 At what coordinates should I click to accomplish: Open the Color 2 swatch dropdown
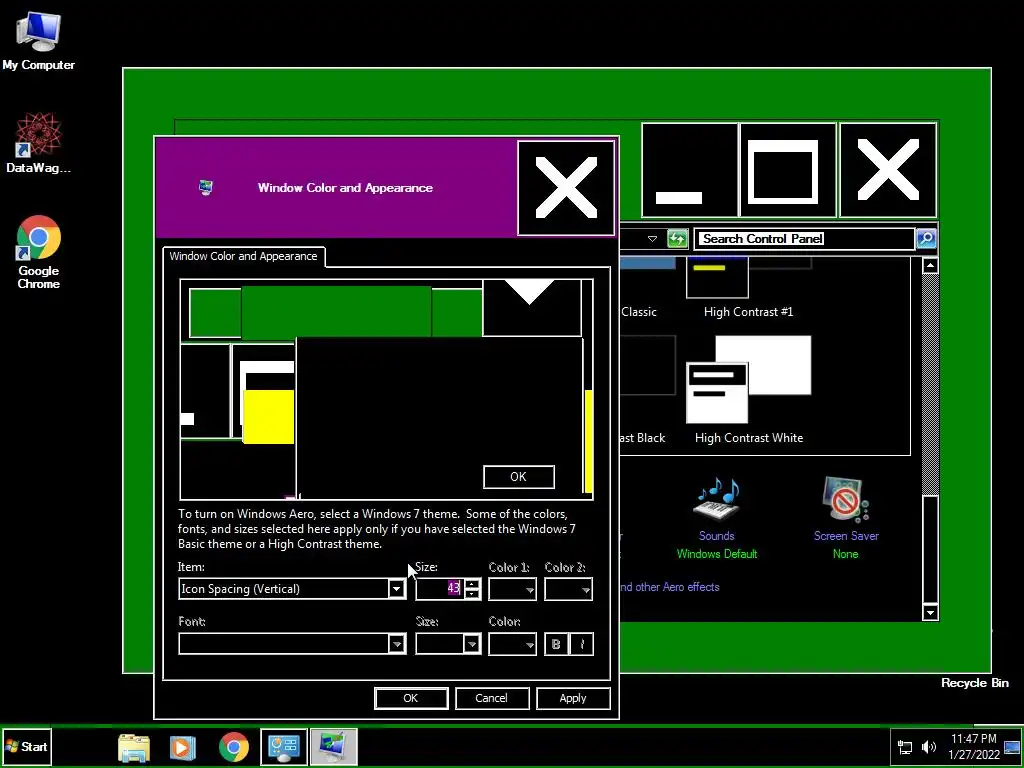(x=568, y=589)
